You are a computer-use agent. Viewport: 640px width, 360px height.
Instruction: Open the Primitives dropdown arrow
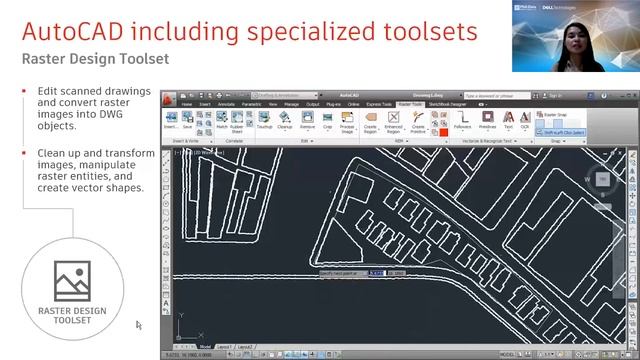click(x=487, y=131)
